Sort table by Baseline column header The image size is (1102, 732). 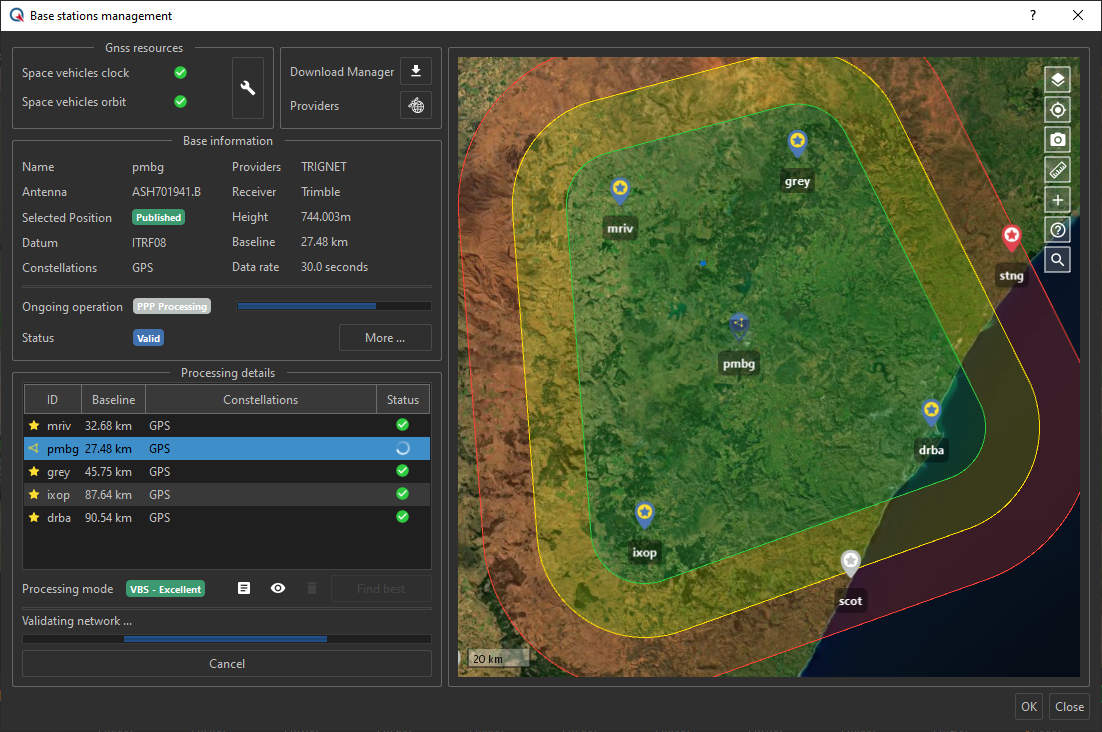click(113, 400)
